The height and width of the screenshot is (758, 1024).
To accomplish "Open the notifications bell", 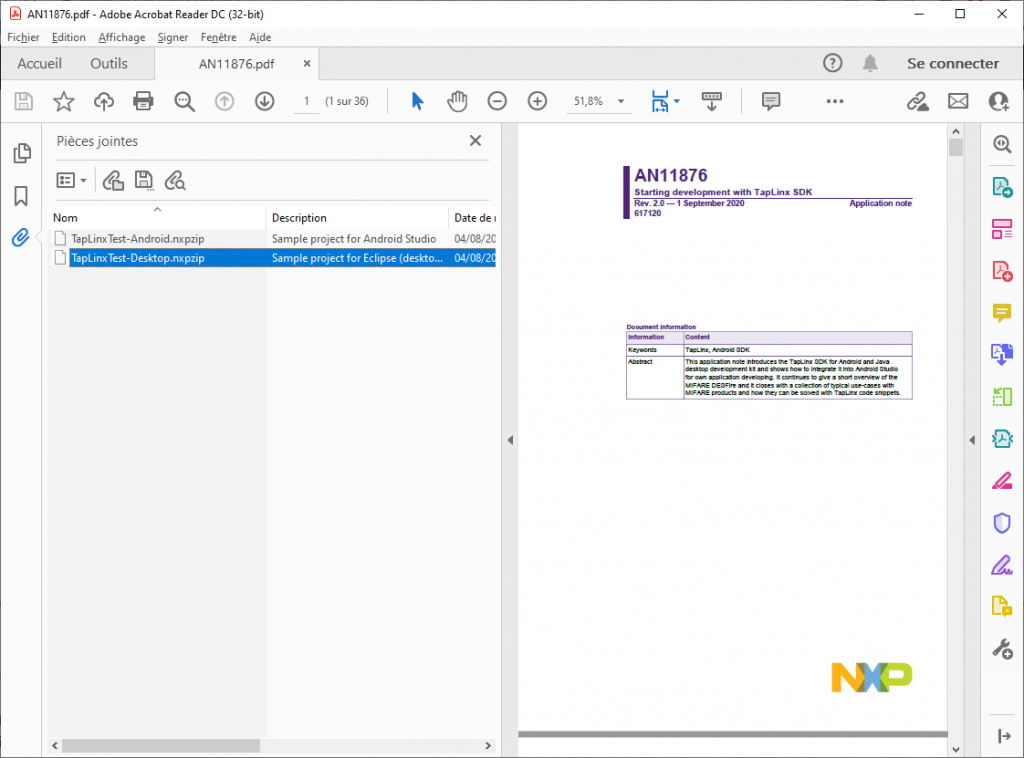I will (x=870, y=63).
